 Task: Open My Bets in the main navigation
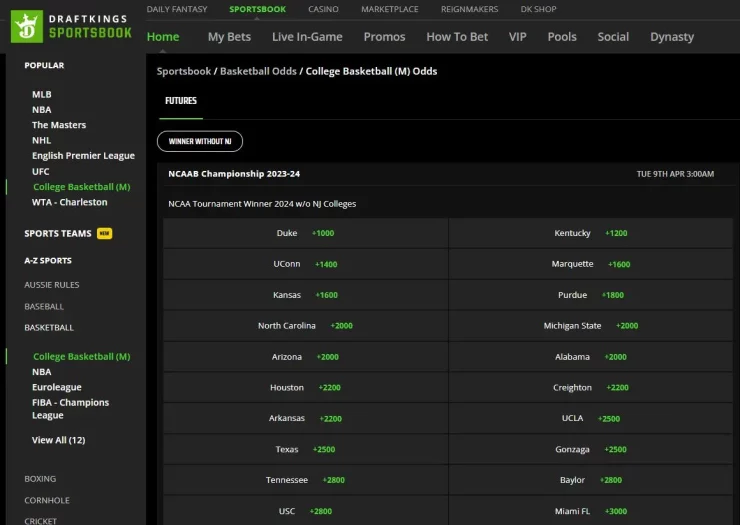(229, 37)
